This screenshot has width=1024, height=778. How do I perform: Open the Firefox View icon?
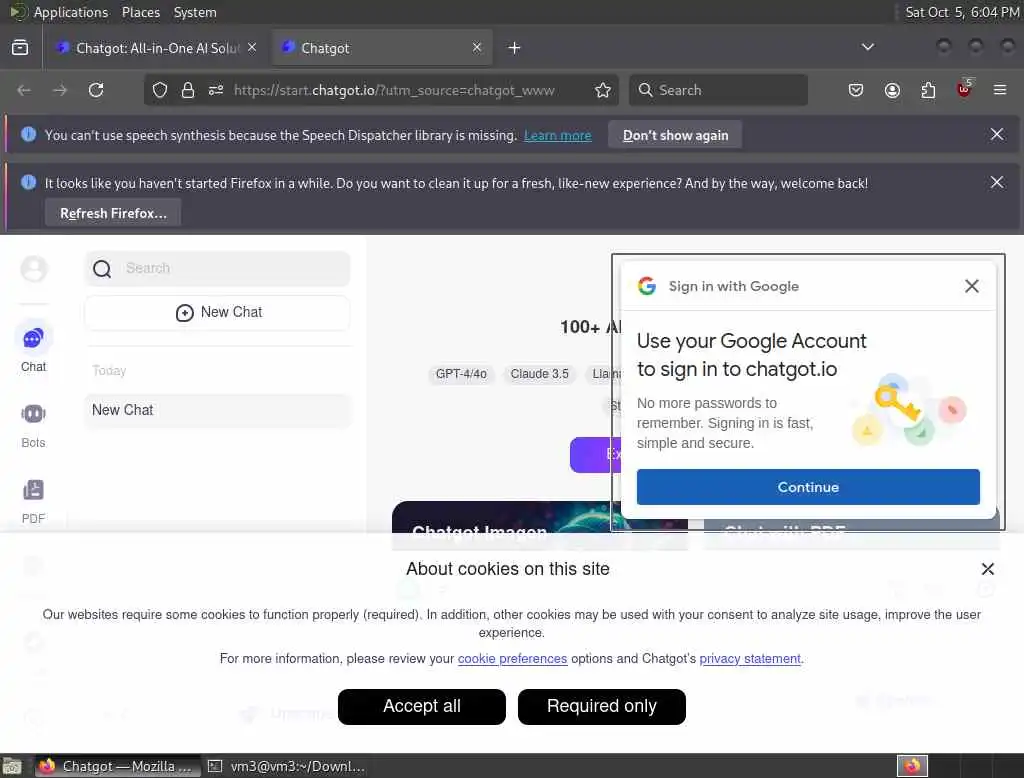click(x=20, y=48)
